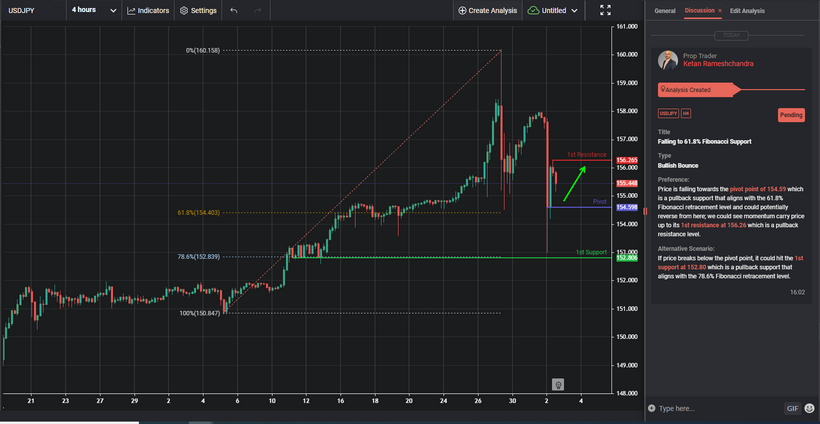
Task: Click the 1st Support line text
Action: point(591,253)
